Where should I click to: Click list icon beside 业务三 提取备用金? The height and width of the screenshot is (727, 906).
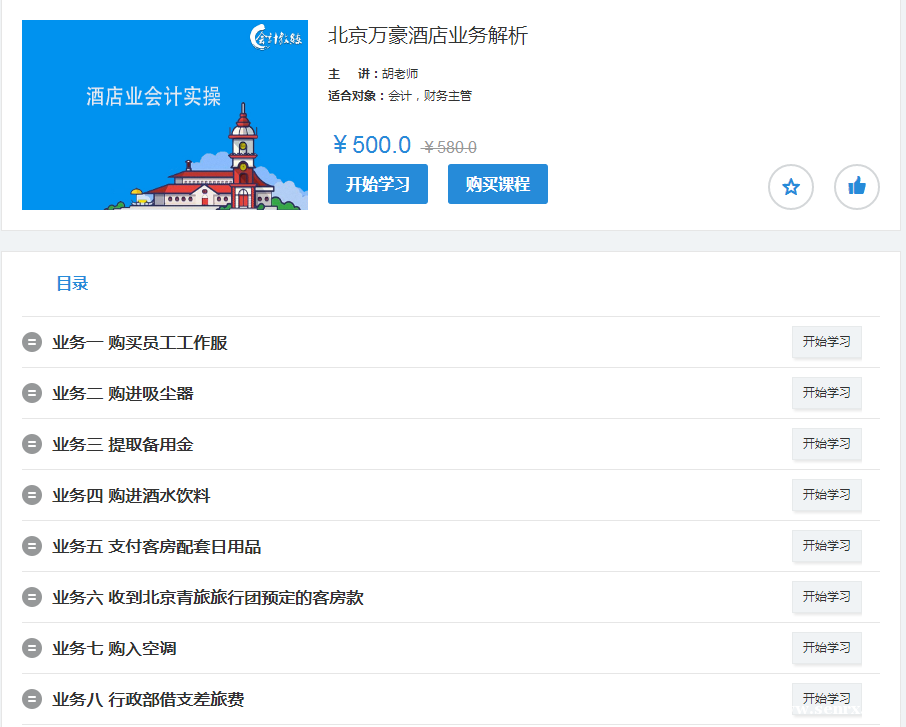(32, 445)
